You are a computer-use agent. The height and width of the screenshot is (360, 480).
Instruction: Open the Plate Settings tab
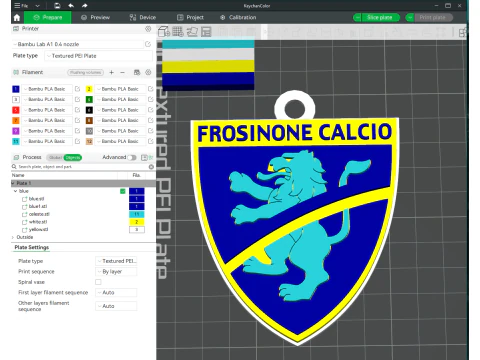tap(32, 247)
